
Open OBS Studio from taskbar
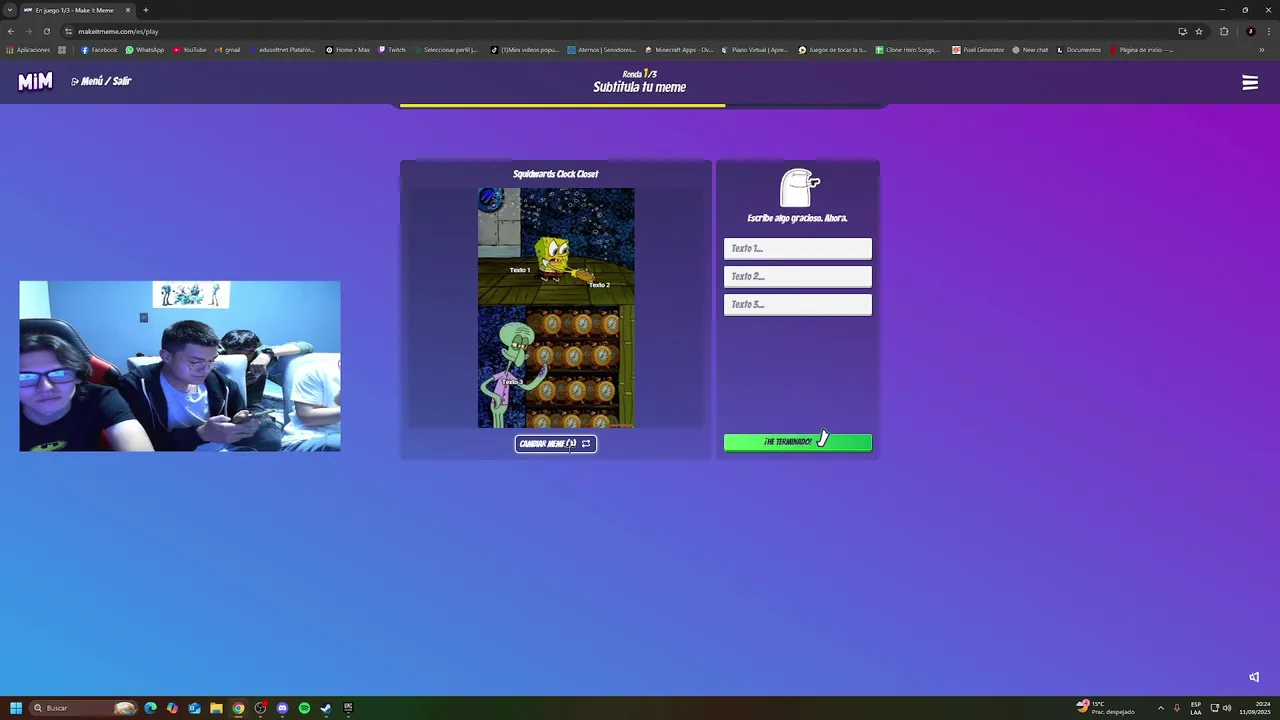pyautogui.click(x=260, y=708)
